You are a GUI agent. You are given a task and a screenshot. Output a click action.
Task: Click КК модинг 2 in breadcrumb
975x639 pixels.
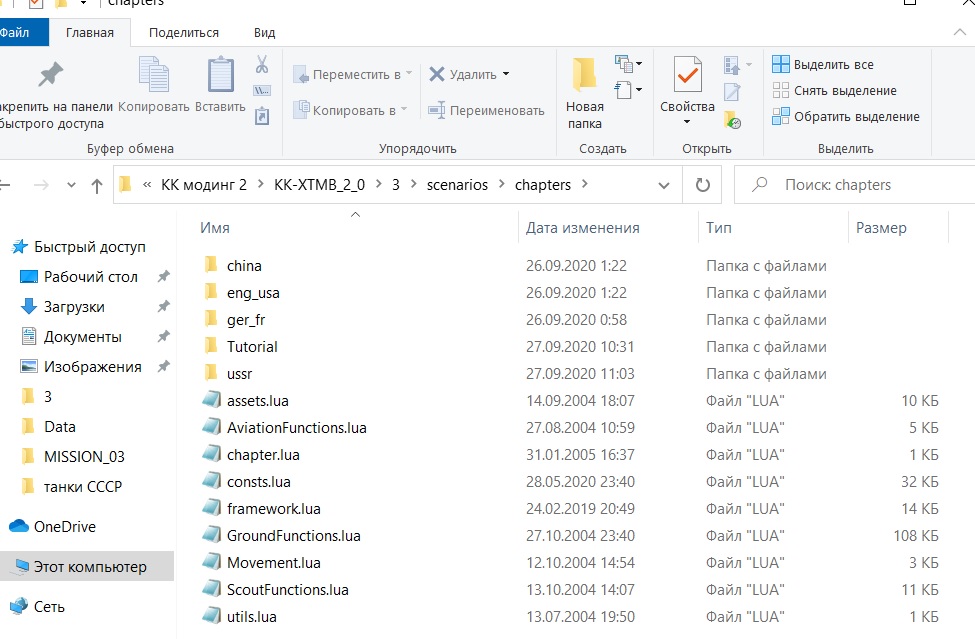(204, 185)
